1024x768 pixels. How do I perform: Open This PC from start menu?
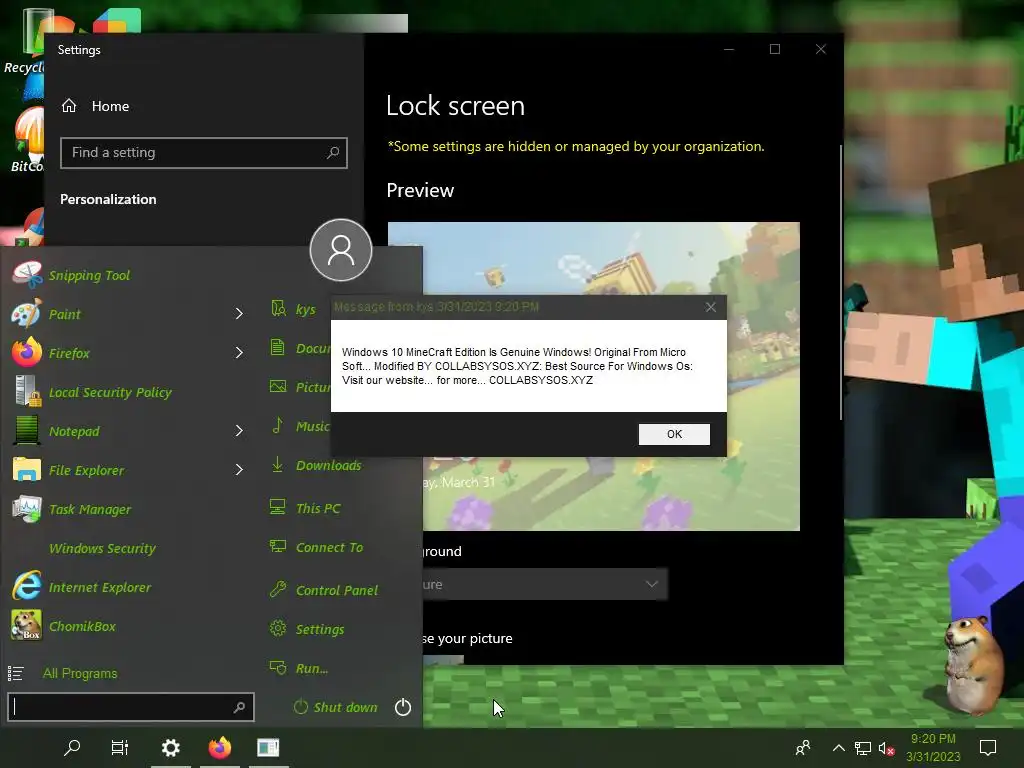306,508
